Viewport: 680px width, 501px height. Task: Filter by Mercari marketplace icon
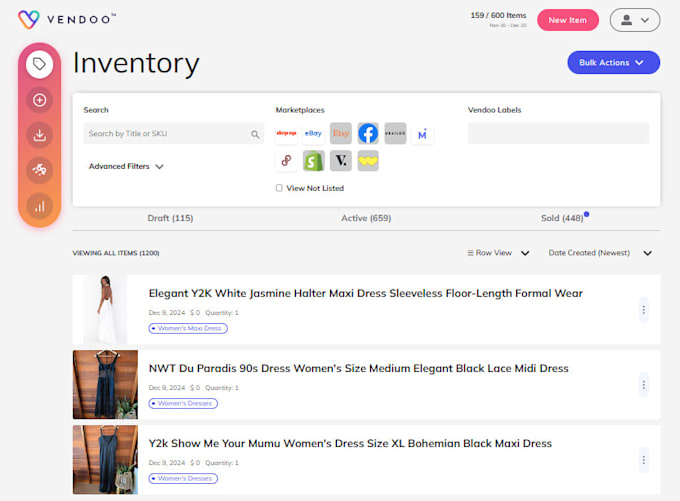click(x=422, y=134)
